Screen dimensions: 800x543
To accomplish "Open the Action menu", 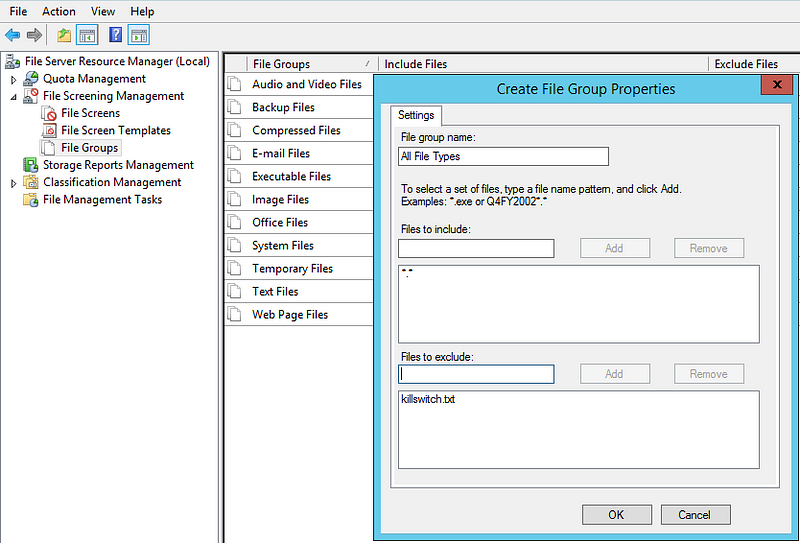I will coord(59,11).
